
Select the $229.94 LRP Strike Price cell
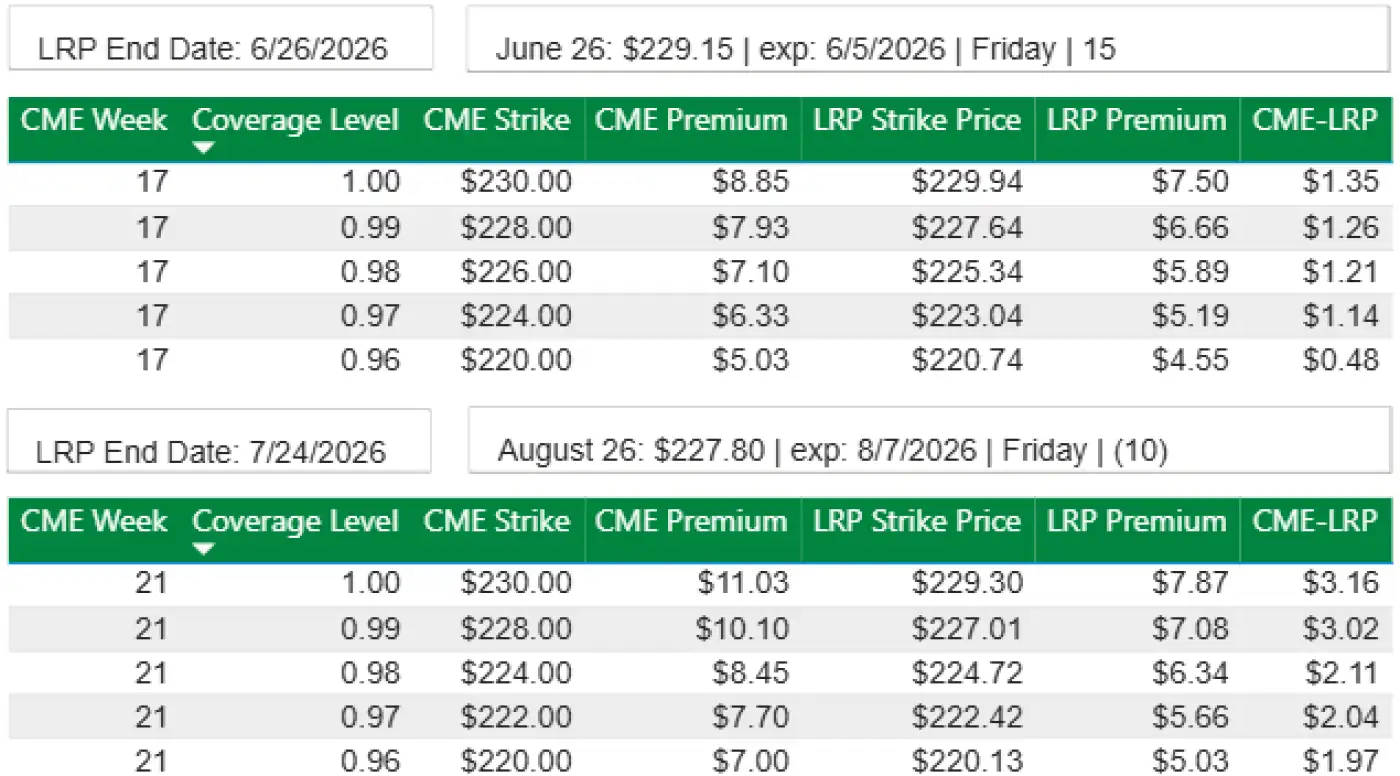967,182
